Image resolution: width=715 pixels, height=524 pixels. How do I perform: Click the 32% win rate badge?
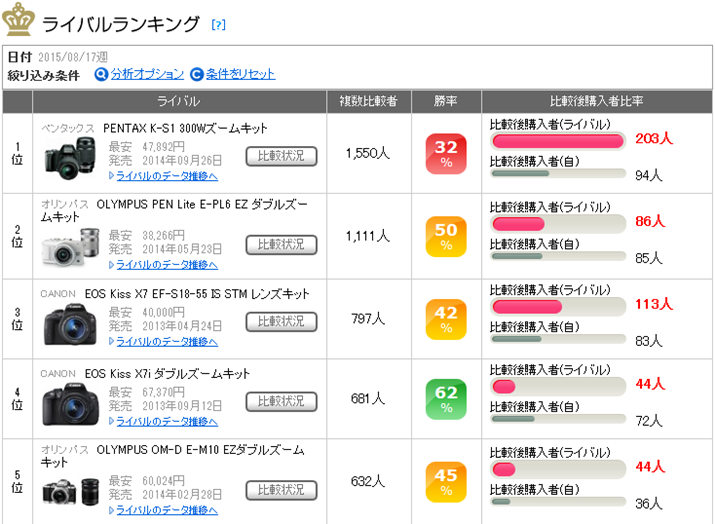pos(446,154)
